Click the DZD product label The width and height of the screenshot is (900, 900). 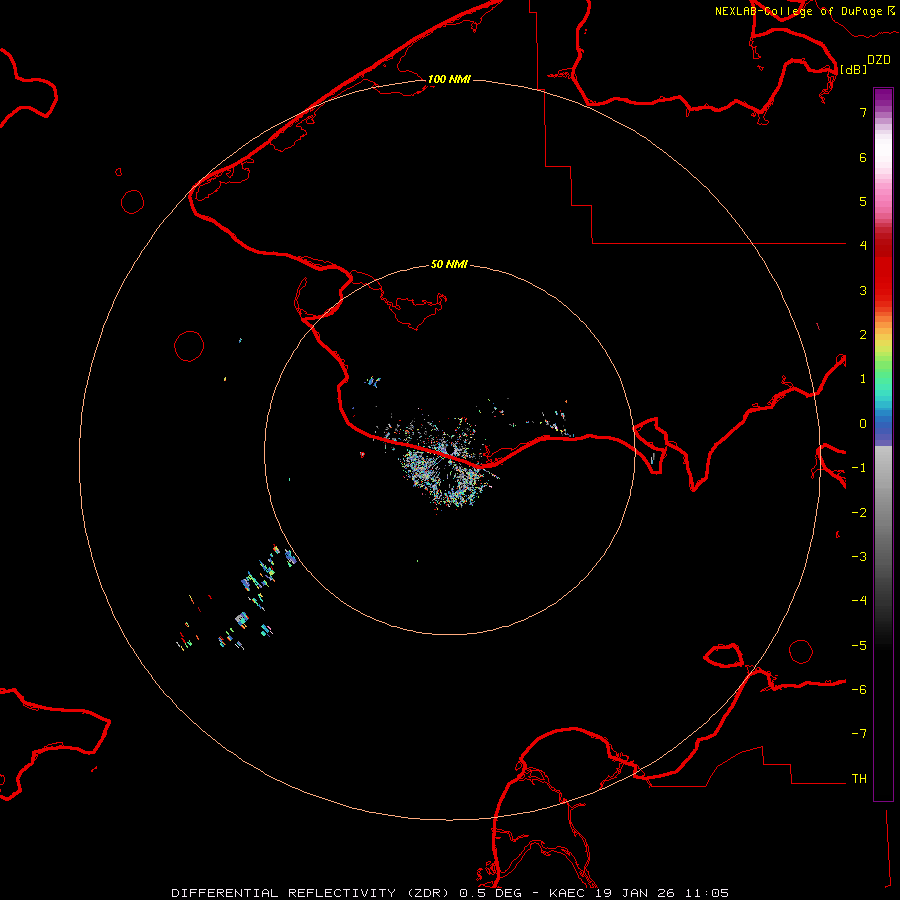pos(878,60)
